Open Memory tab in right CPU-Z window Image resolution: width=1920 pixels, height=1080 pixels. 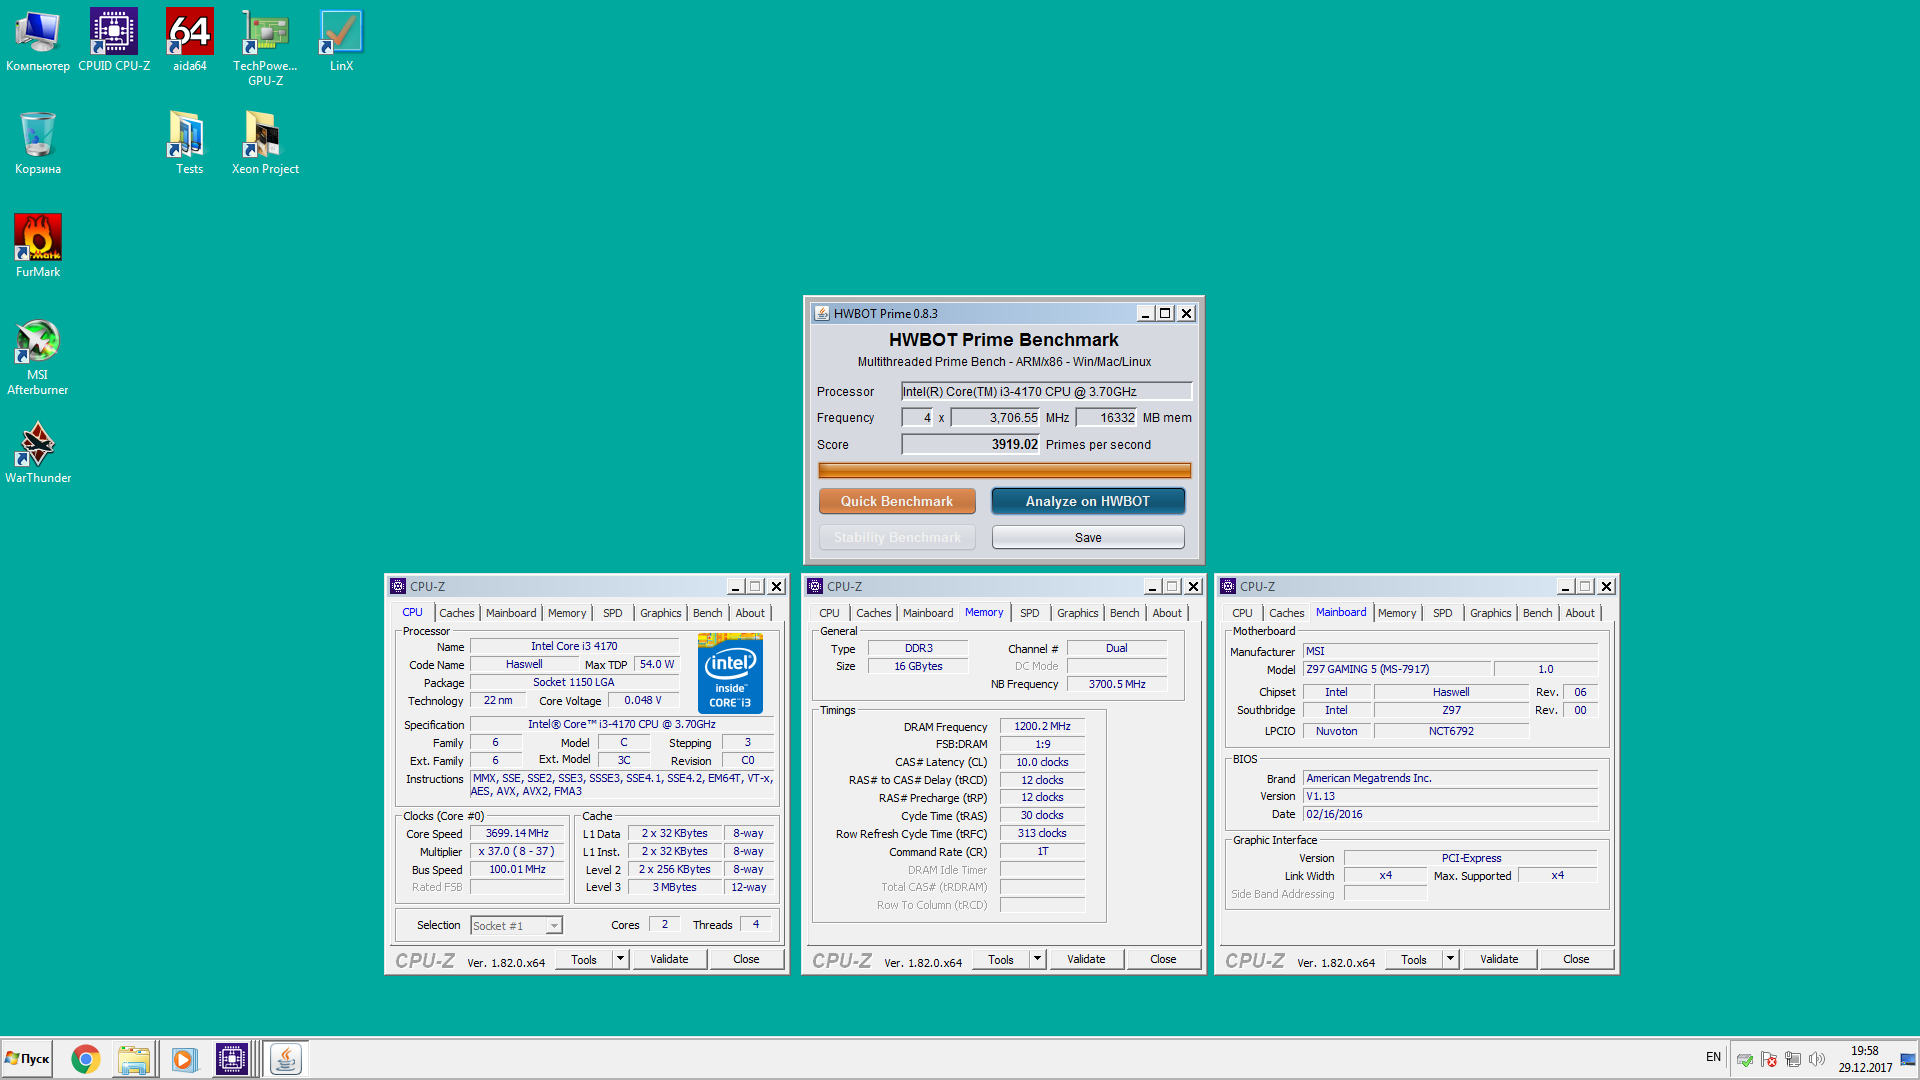1396,613
